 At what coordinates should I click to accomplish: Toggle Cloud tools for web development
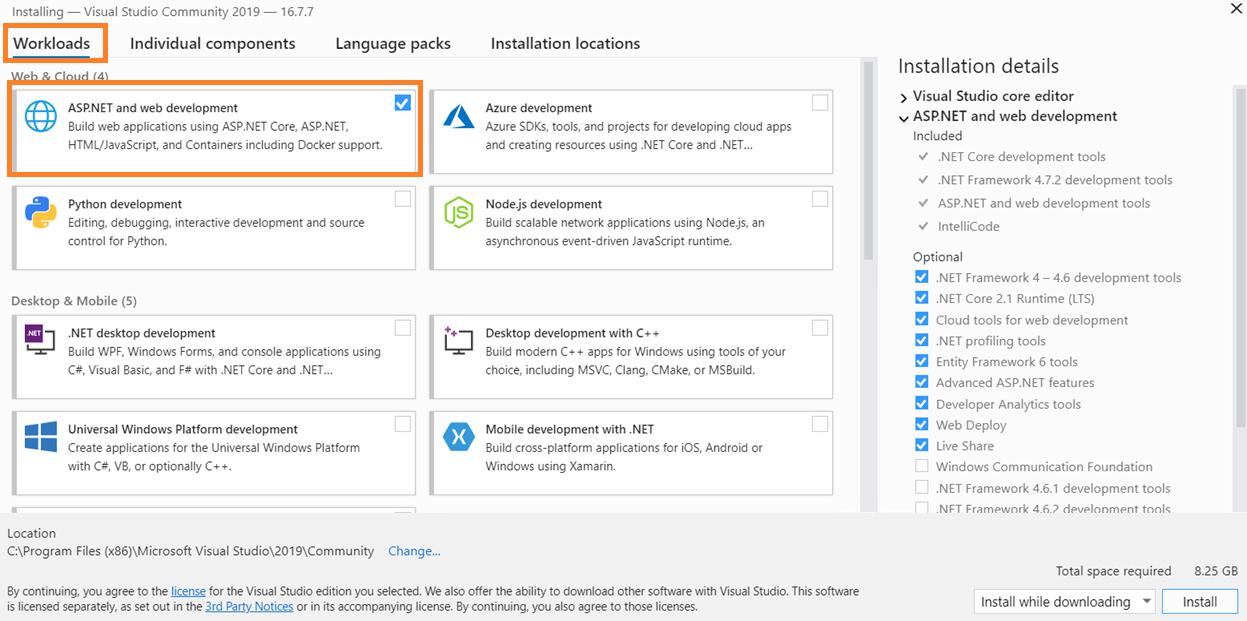(921, 320)
